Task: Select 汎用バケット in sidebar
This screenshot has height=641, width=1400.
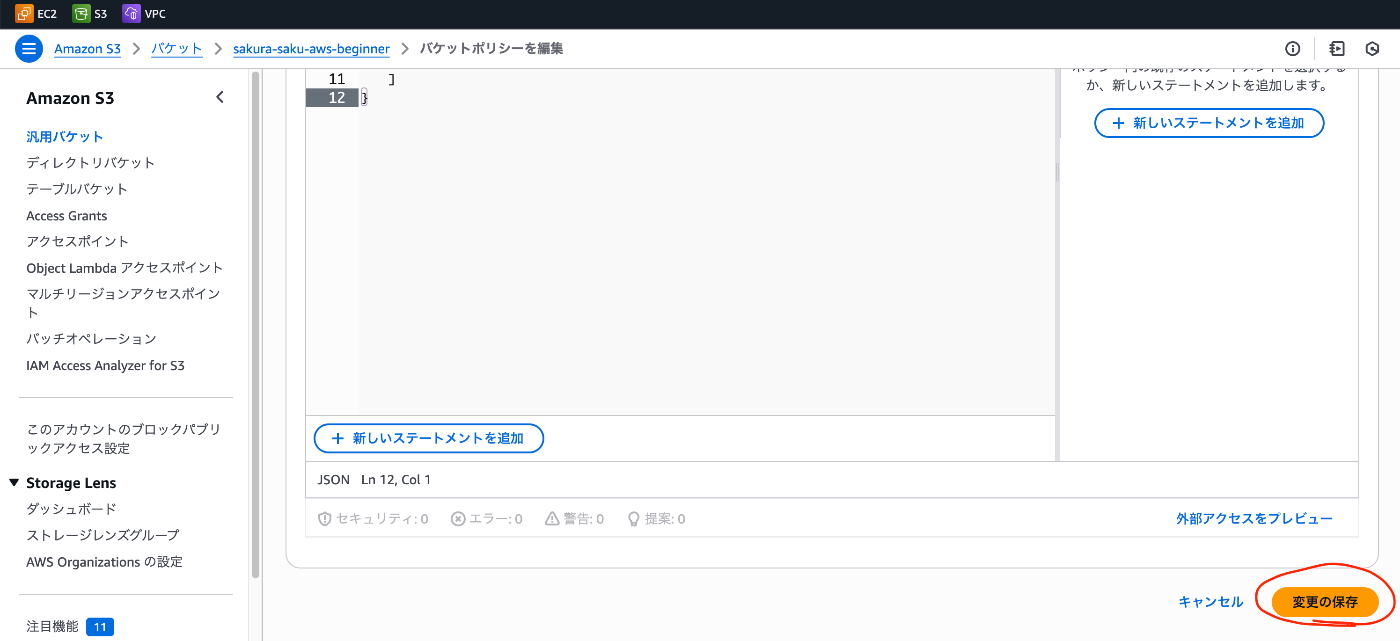Action: tap(65, 137)
